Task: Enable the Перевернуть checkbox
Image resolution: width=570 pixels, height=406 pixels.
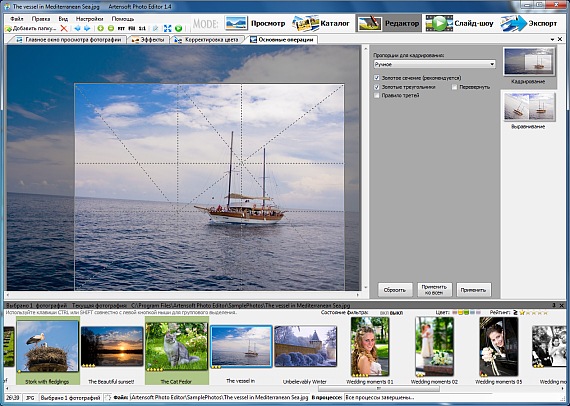Action: [454, 87]
